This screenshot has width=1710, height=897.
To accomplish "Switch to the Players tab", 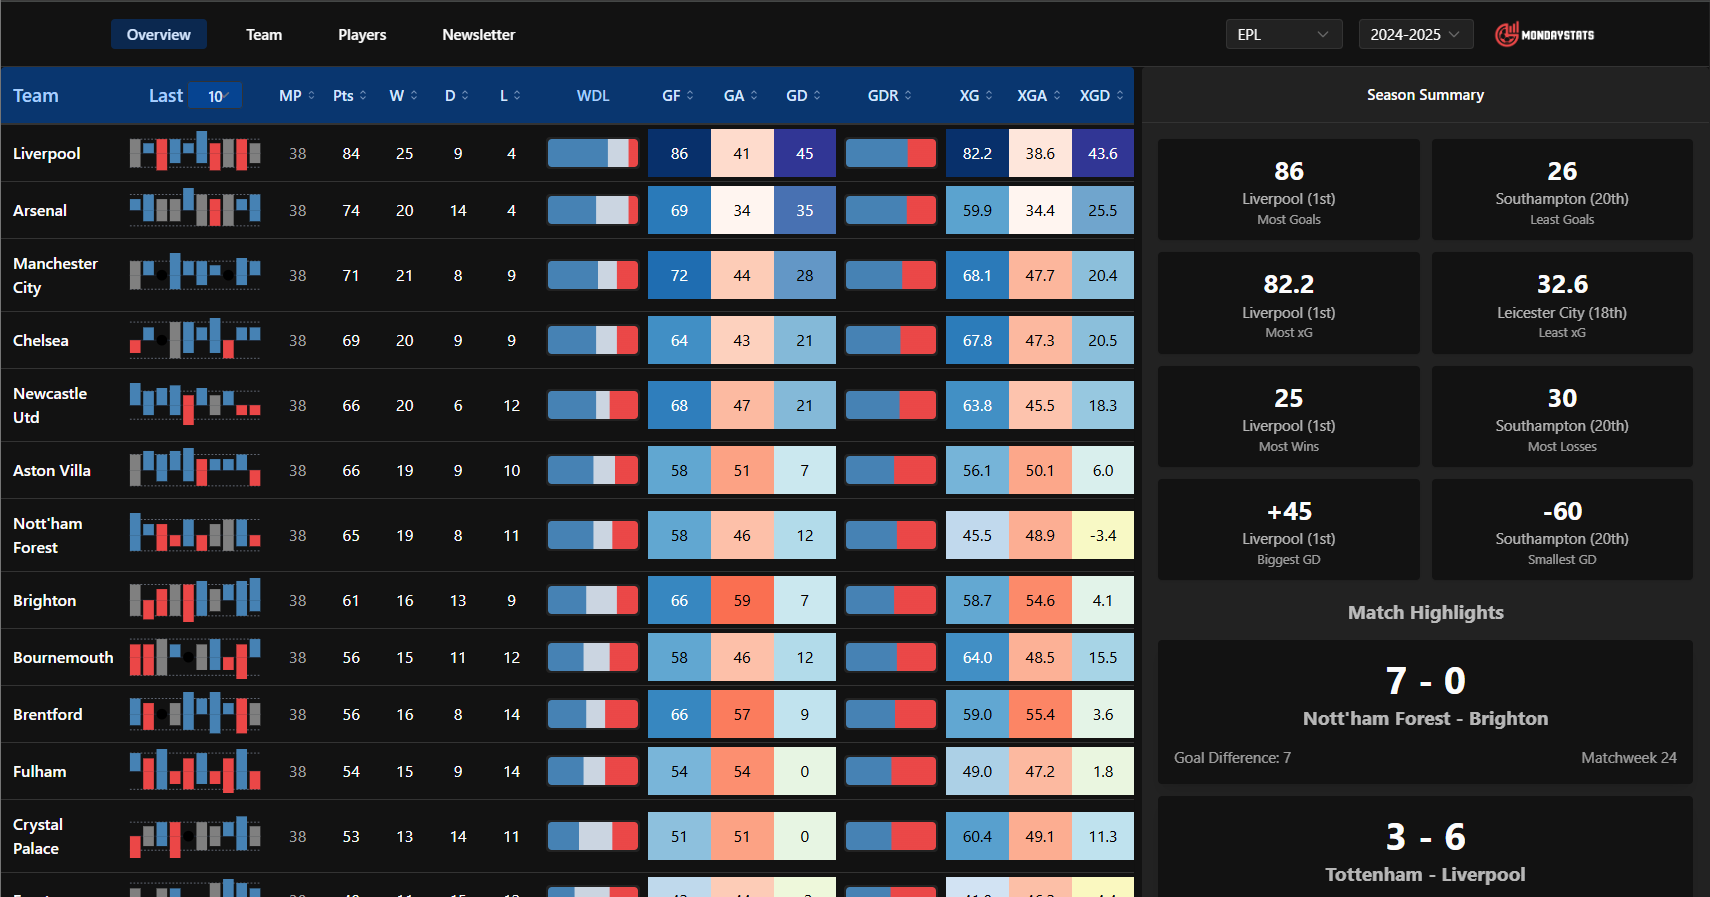I will [x=362, y=35].
